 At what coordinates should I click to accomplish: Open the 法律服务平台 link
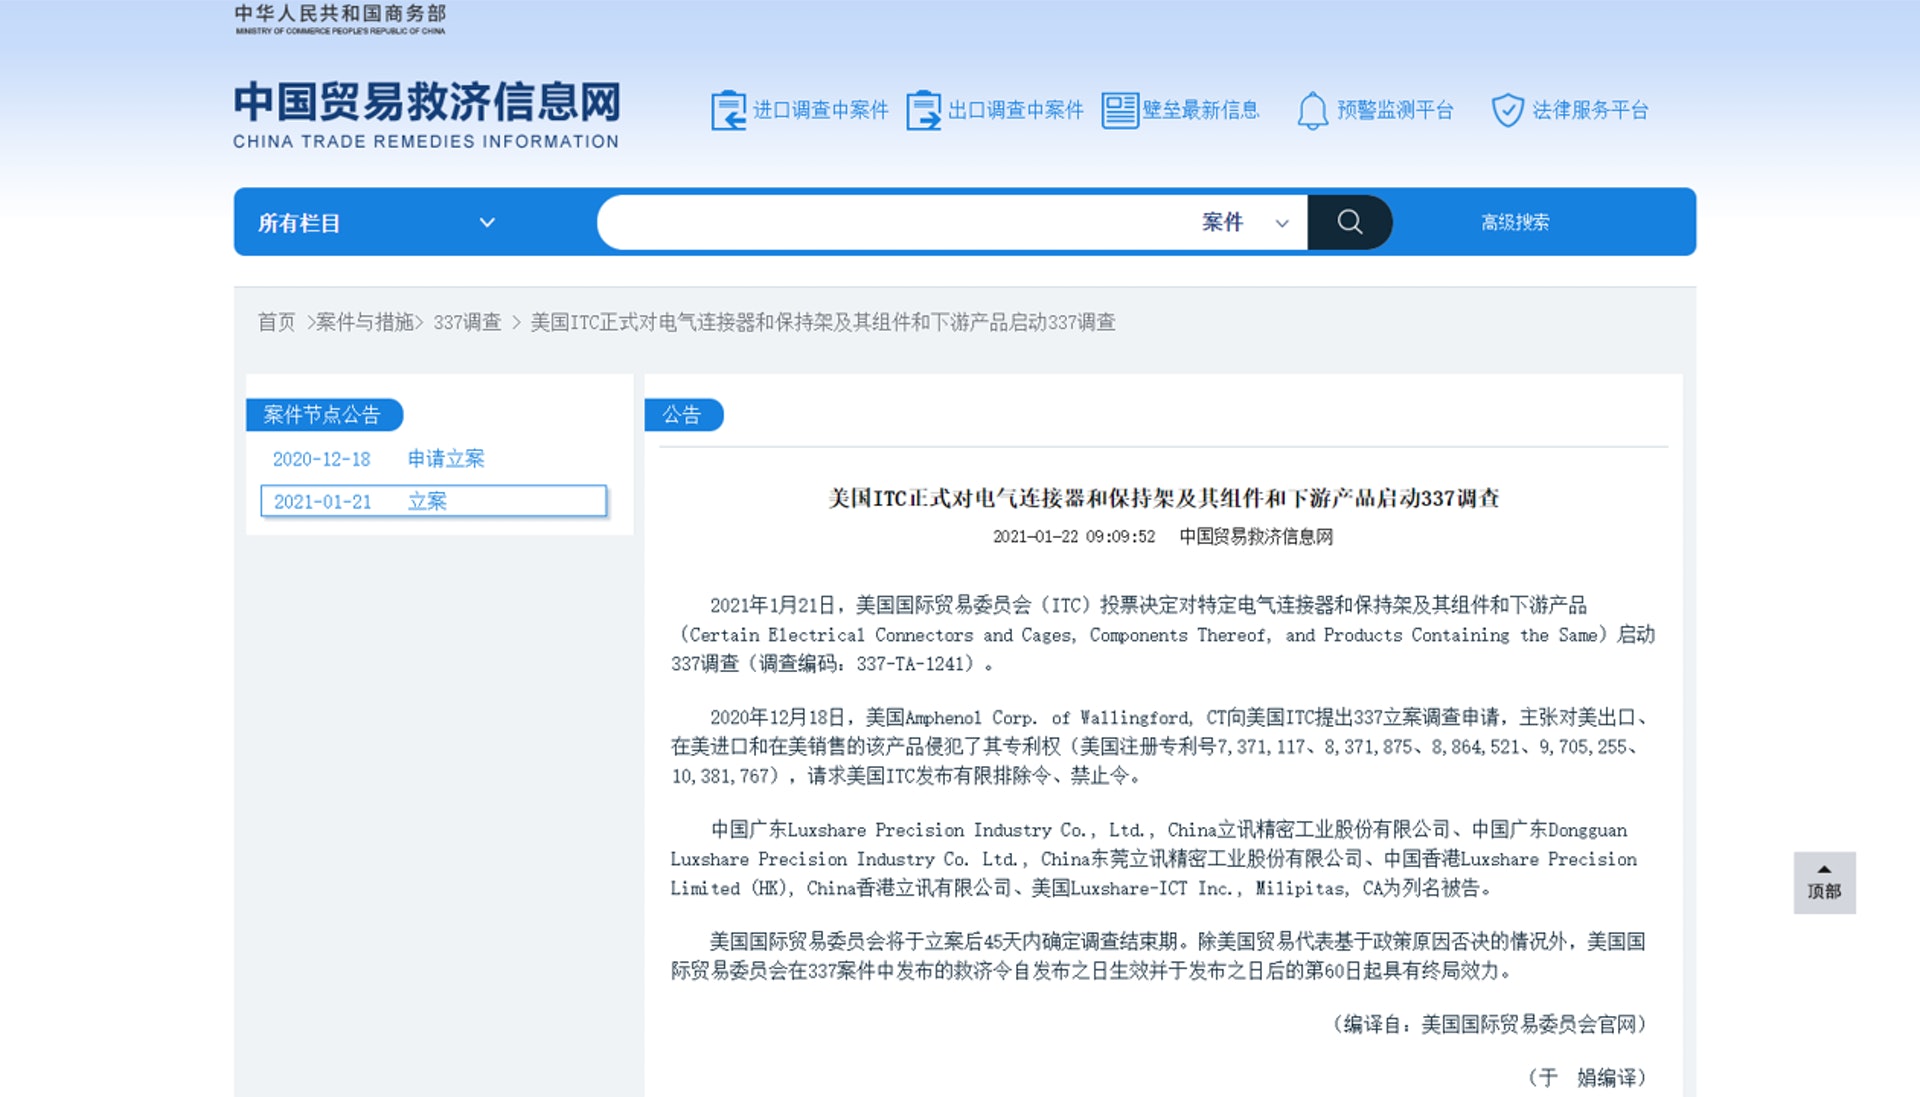point(1590,110)
